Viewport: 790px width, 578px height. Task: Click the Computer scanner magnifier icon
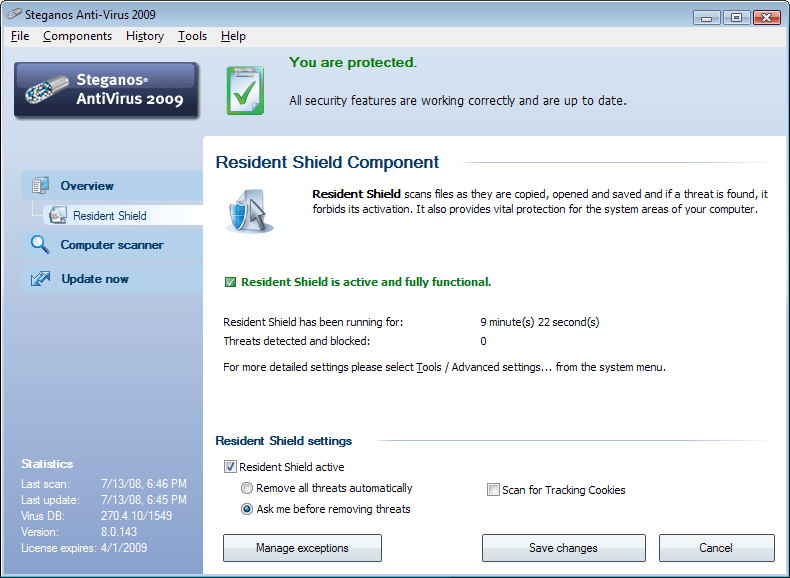click(40, 244)
